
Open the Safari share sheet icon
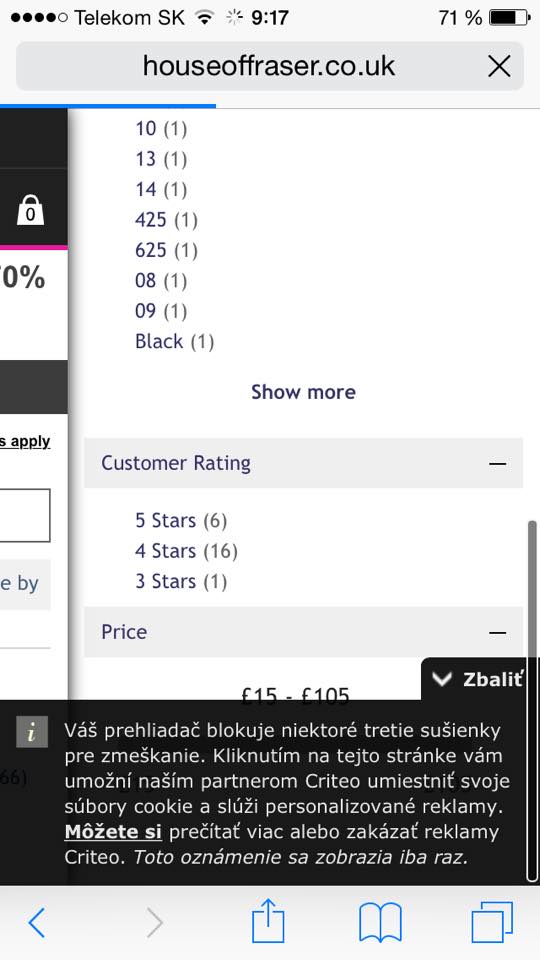pyautogui.click(x=268, y=920)
